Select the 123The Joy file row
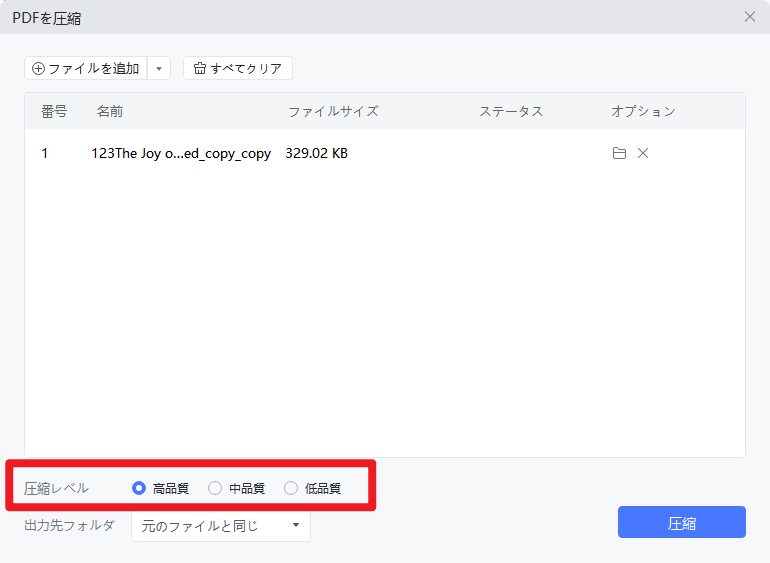The width and height of the screenshot is (770, 563). [181, 153]
